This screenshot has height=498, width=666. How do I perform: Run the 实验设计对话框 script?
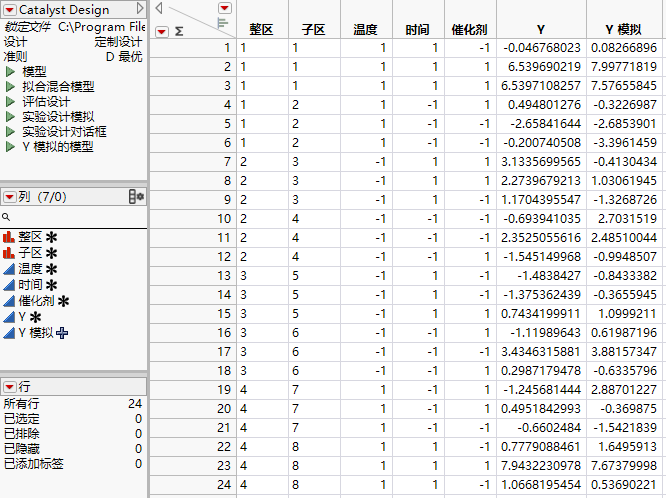click(x=11, y=132)
